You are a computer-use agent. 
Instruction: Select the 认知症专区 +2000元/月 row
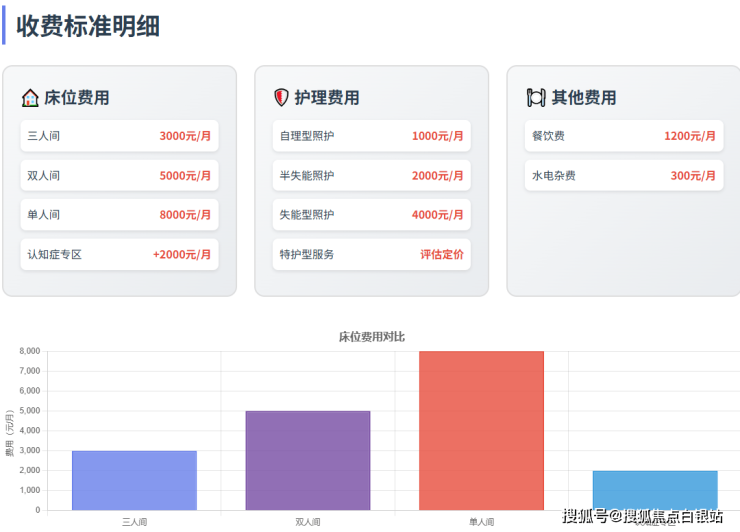pyautogui.click(x=119, y=255)
